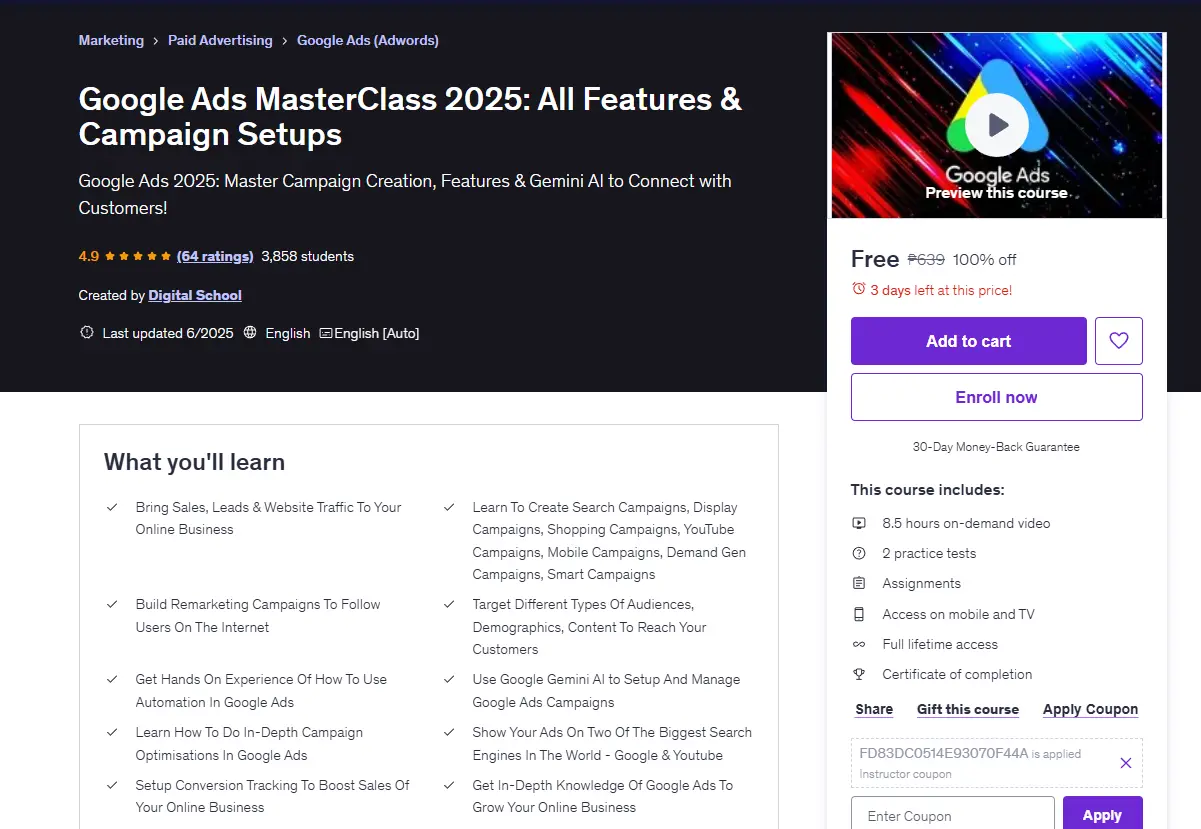1201x829 pixels.
Task: Open the 64 ratings link
Action: coord(215,256)
